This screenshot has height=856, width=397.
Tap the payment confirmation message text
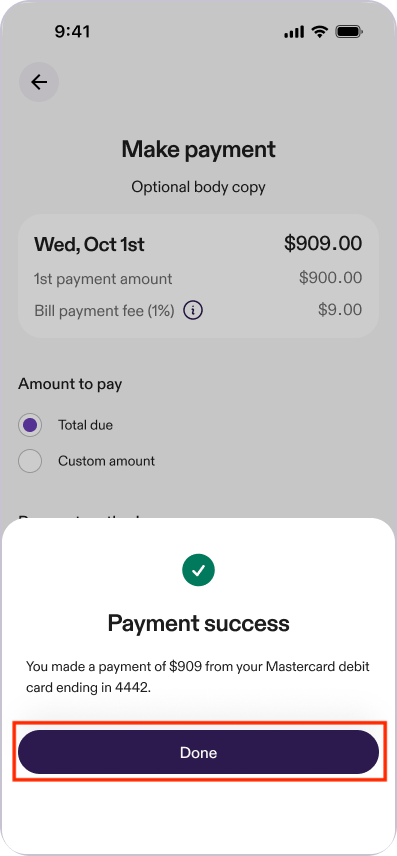198,677
